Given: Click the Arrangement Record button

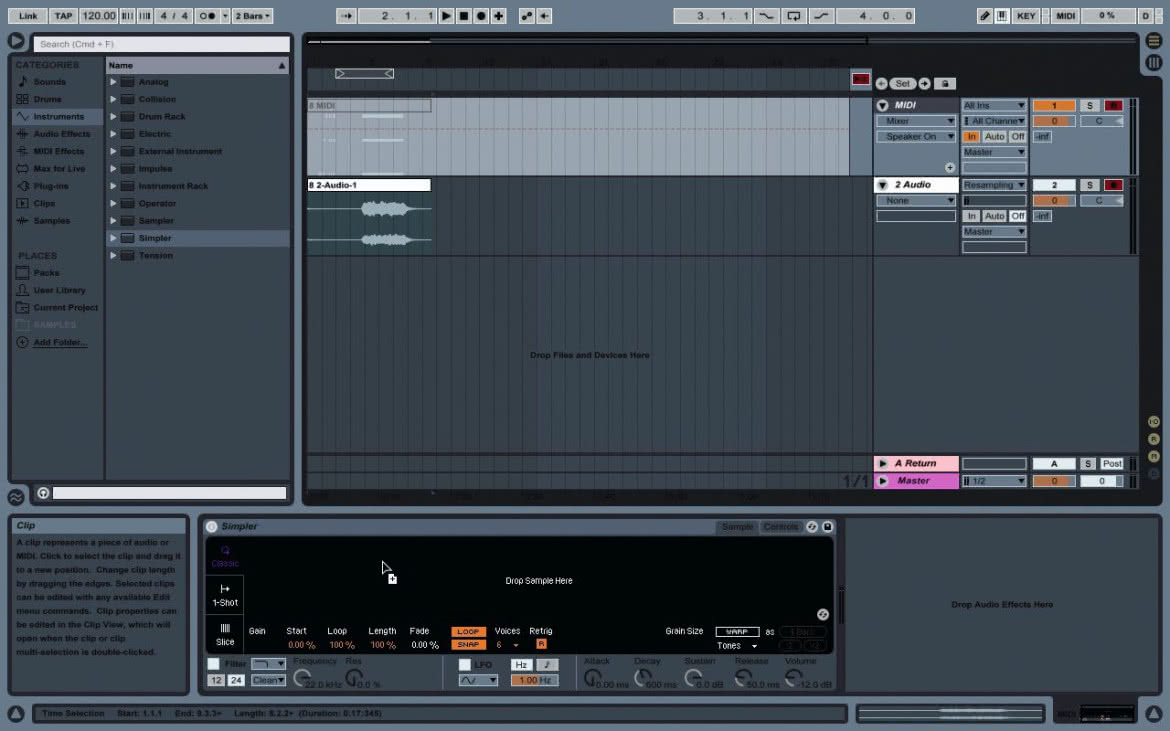Looking at the screenshot, I should (x=481, y=16).
